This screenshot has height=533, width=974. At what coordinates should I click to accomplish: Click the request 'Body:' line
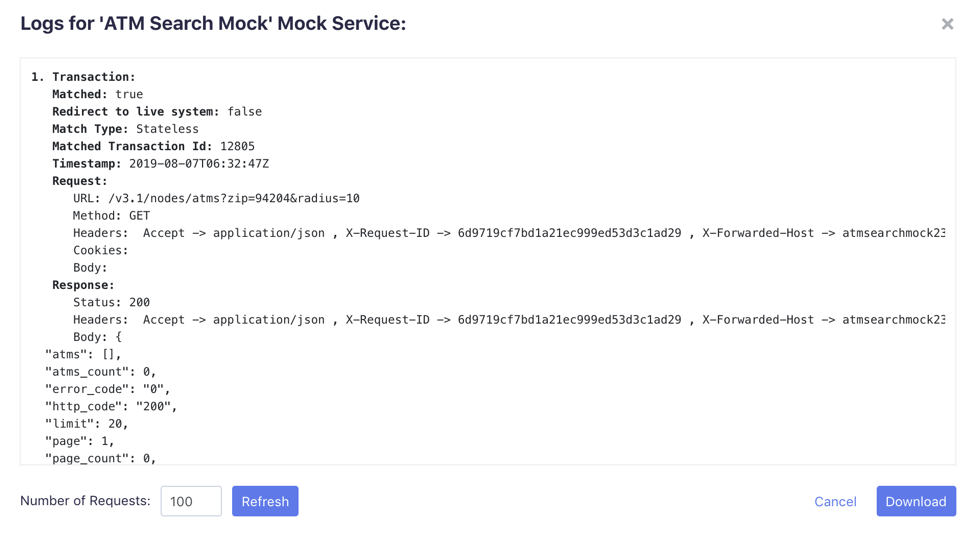point(90,268)
